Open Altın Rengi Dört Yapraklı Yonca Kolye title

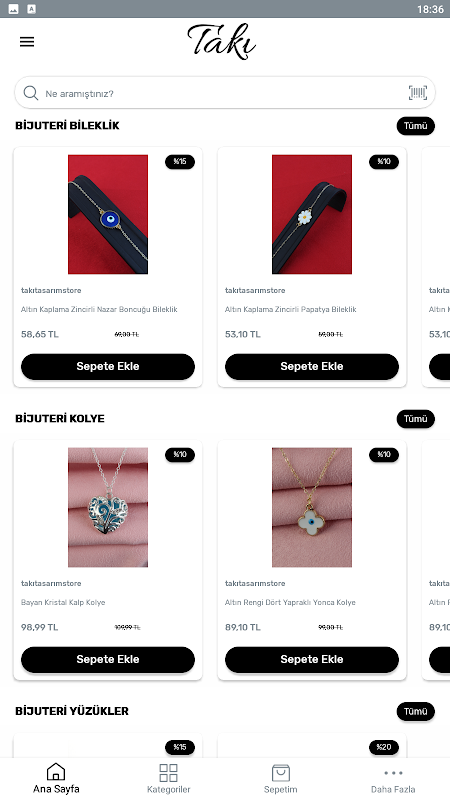pos(290,603)
